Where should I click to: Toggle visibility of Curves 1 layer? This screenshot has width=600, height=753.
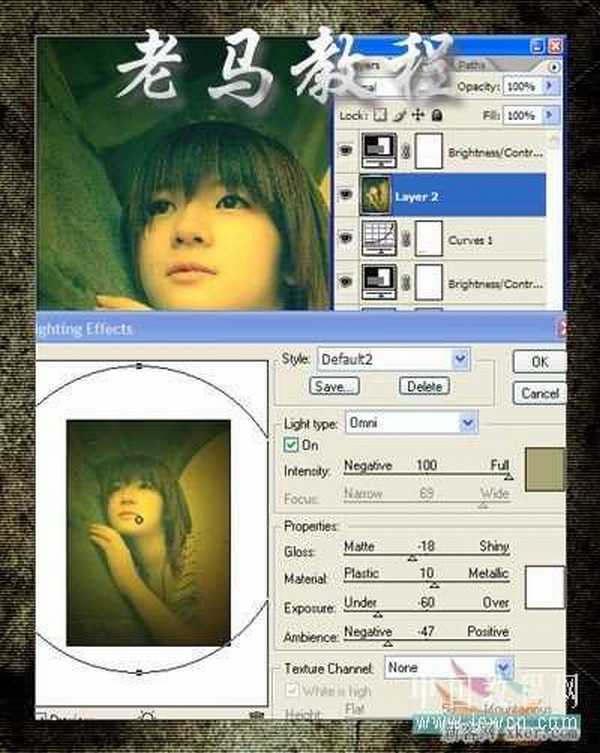click(x=346, y=240)
